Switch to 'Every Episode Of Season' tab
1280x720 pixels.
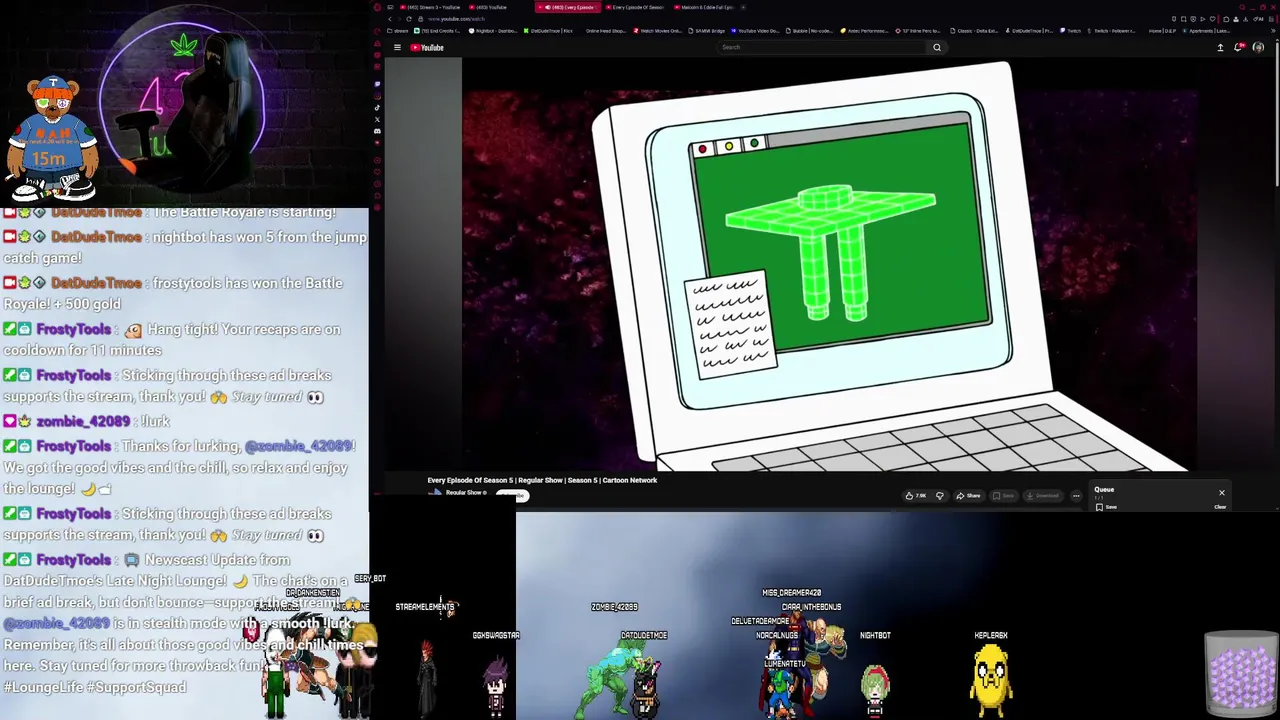pyautogui.click(x=635, y=7)
